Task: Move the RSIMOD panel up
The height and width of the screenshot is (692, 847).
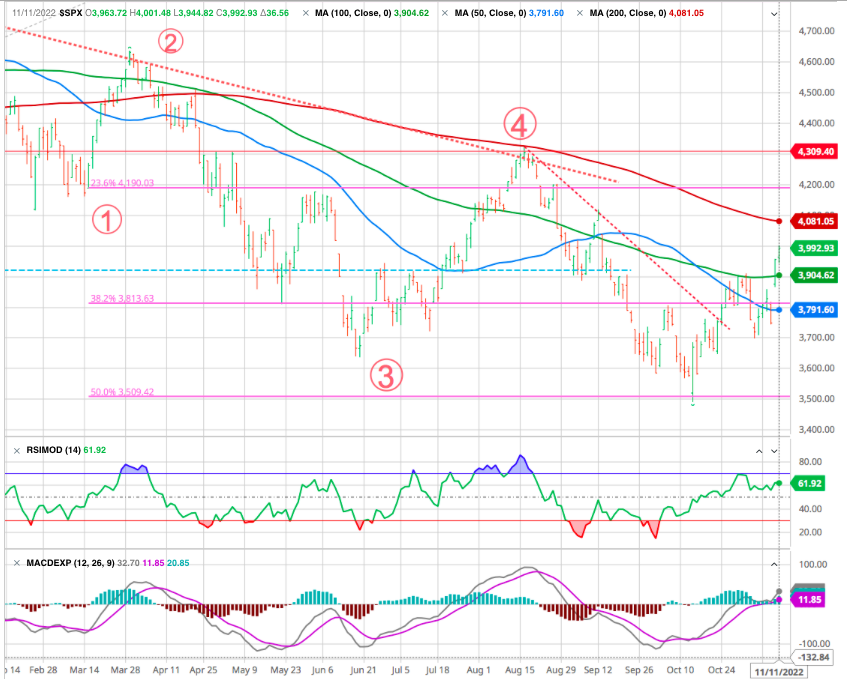Action: [759, 451]
